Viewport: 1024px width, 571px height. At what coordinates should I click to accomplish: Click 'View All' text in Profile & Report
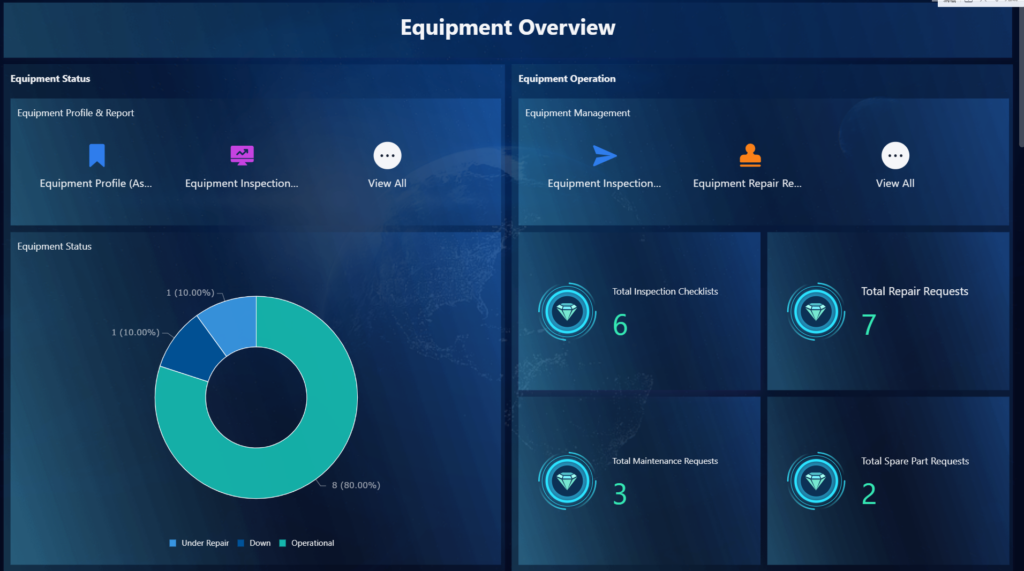point(387,184)
